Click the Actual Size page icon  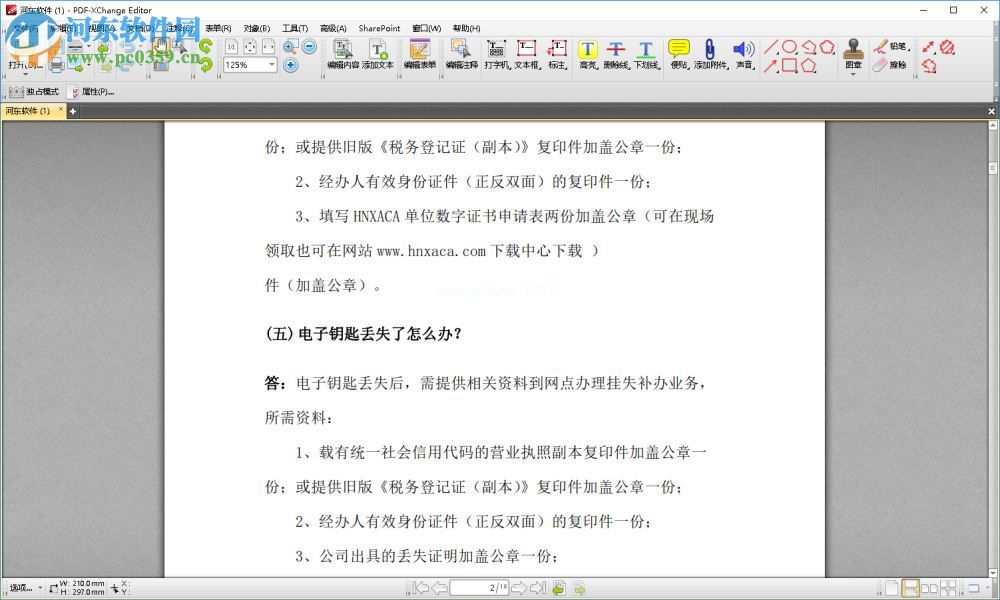point(232,47)
